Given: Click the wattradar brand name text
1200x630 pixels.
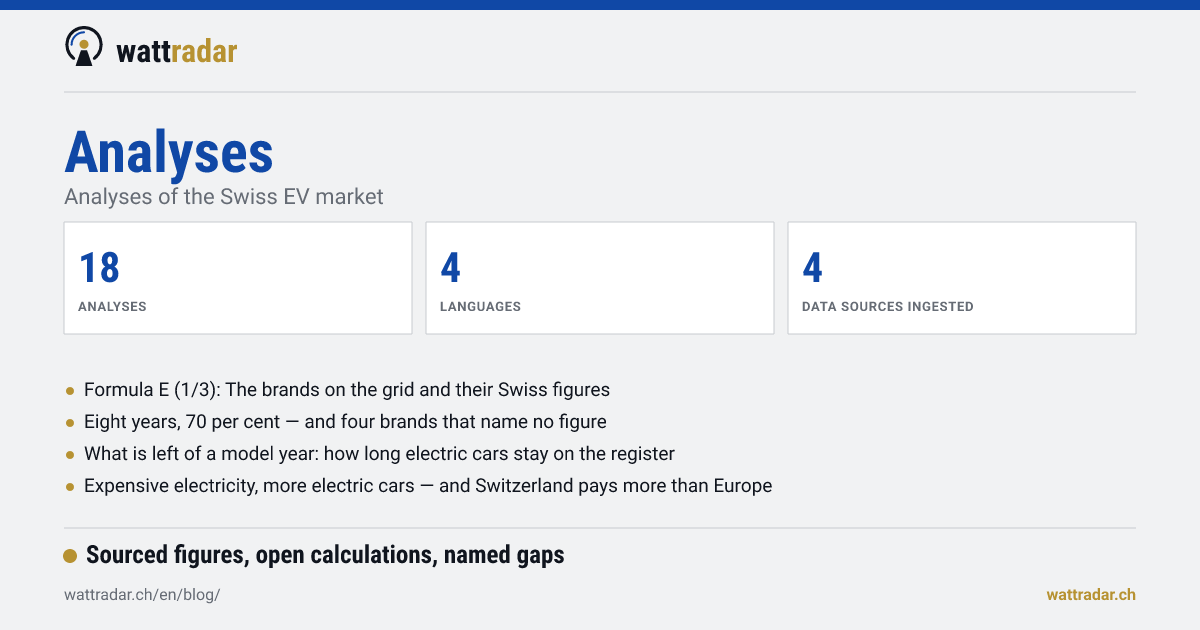Looking at the screenshot, I should pos(176,50).
